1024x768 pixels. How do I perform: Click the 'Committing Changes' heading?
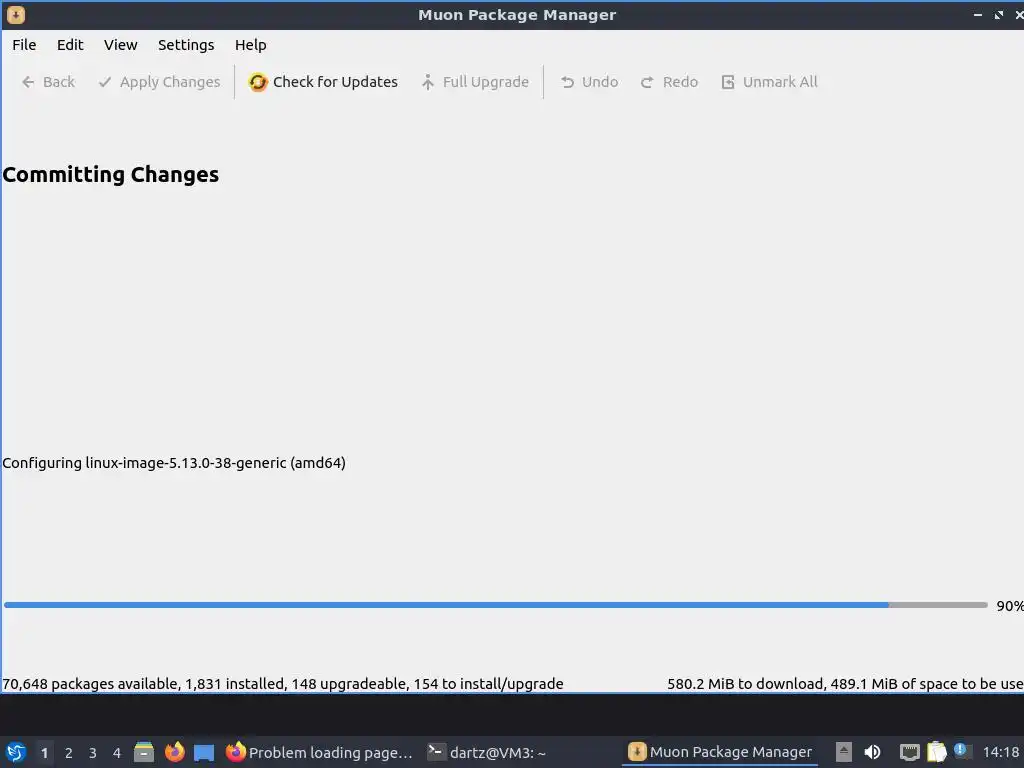(x=111, y=175)
